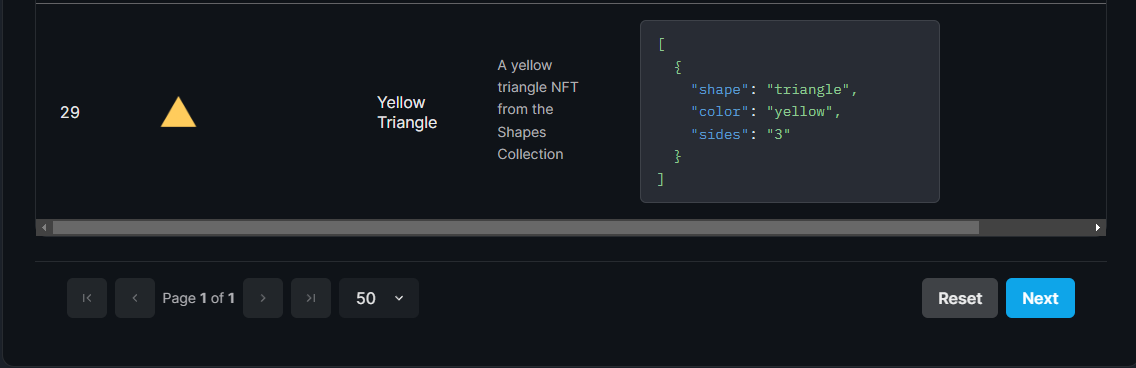1136x368 pixels.
Task: Click the "sides": "3" JSON line
Action: point(740,134)
